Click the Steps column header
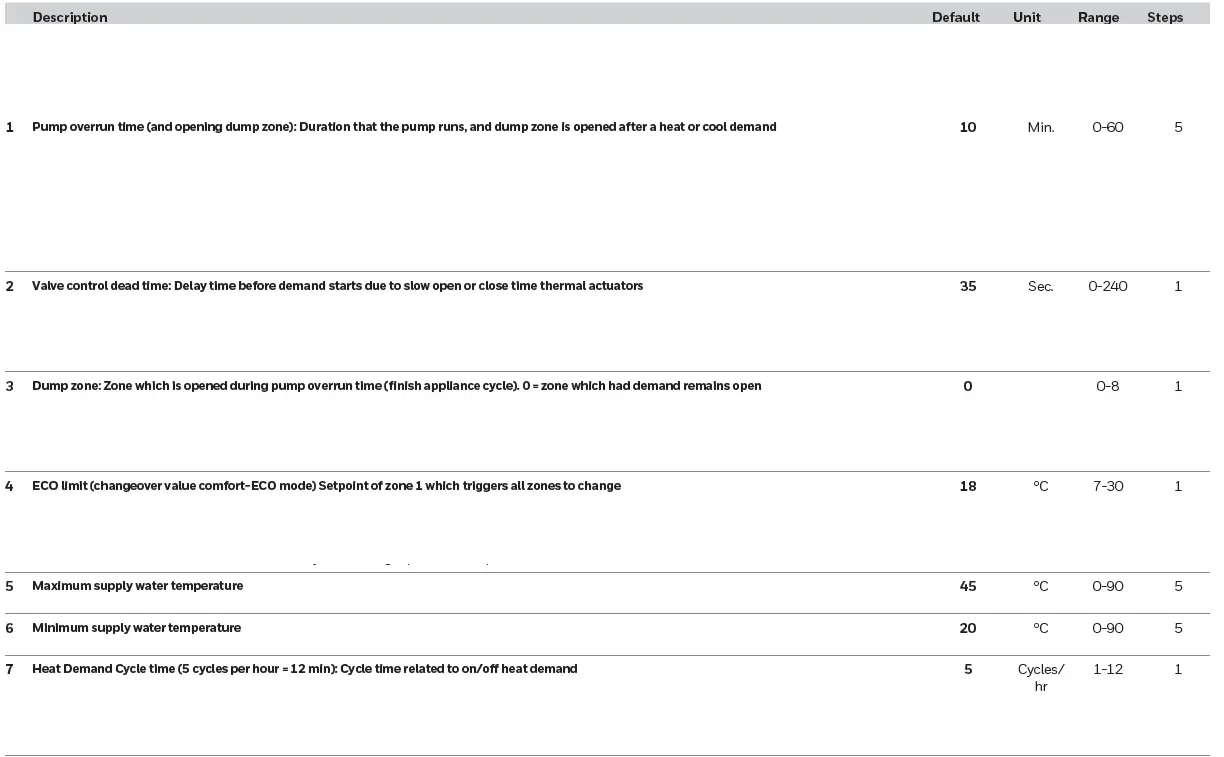This screenshot has width=1224, height=757. click(1165, 17)
